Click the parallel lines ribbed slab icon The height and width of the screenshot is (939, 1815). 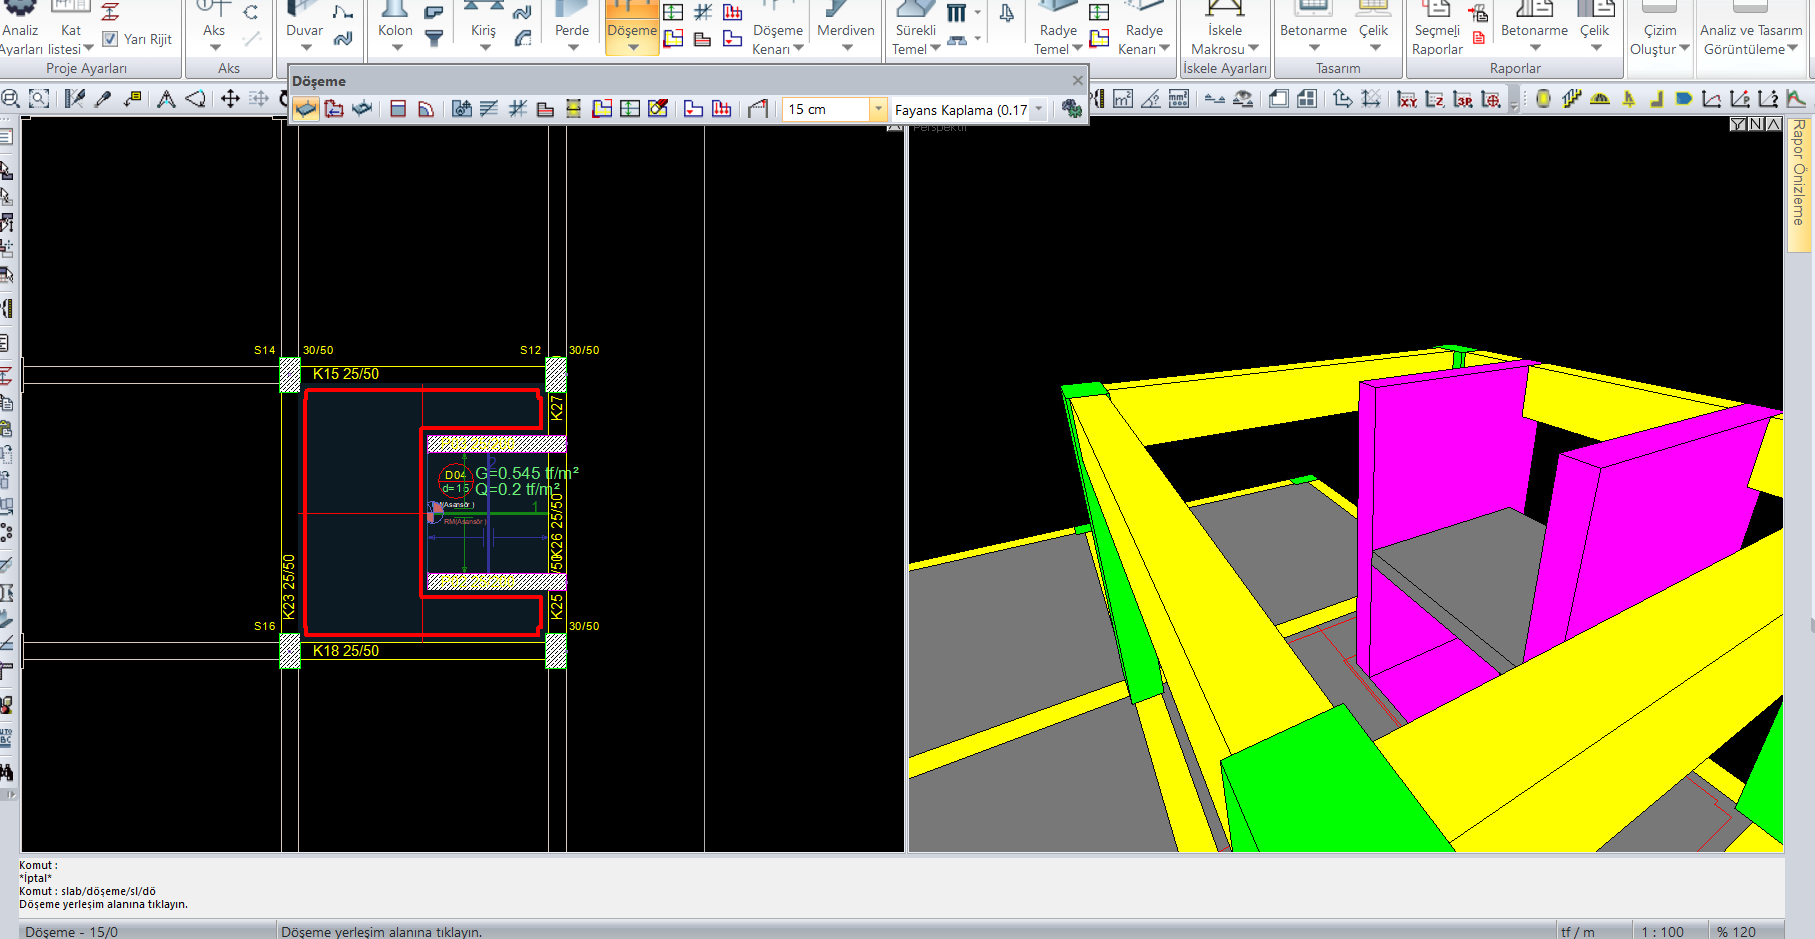coord(489,109)
